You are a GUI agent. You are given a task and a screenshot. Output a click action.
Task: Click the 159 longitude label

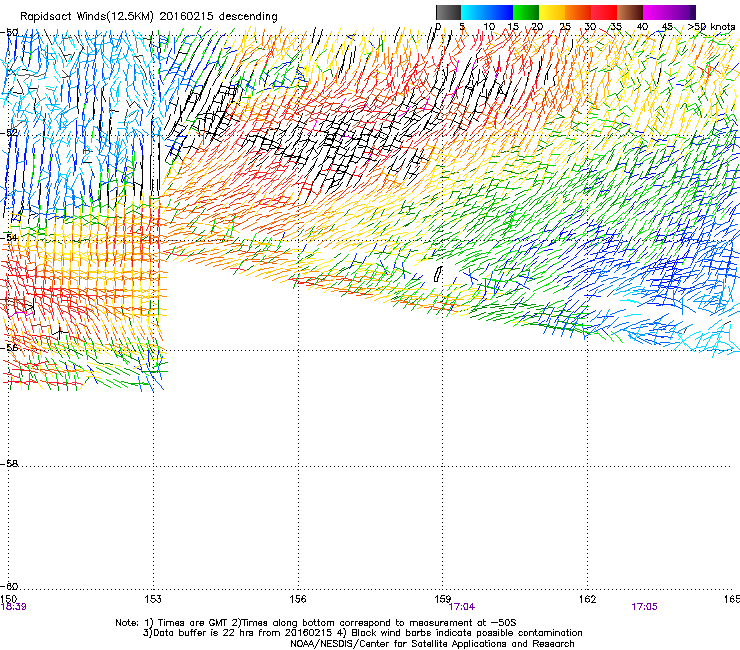(x=443, y=599)
